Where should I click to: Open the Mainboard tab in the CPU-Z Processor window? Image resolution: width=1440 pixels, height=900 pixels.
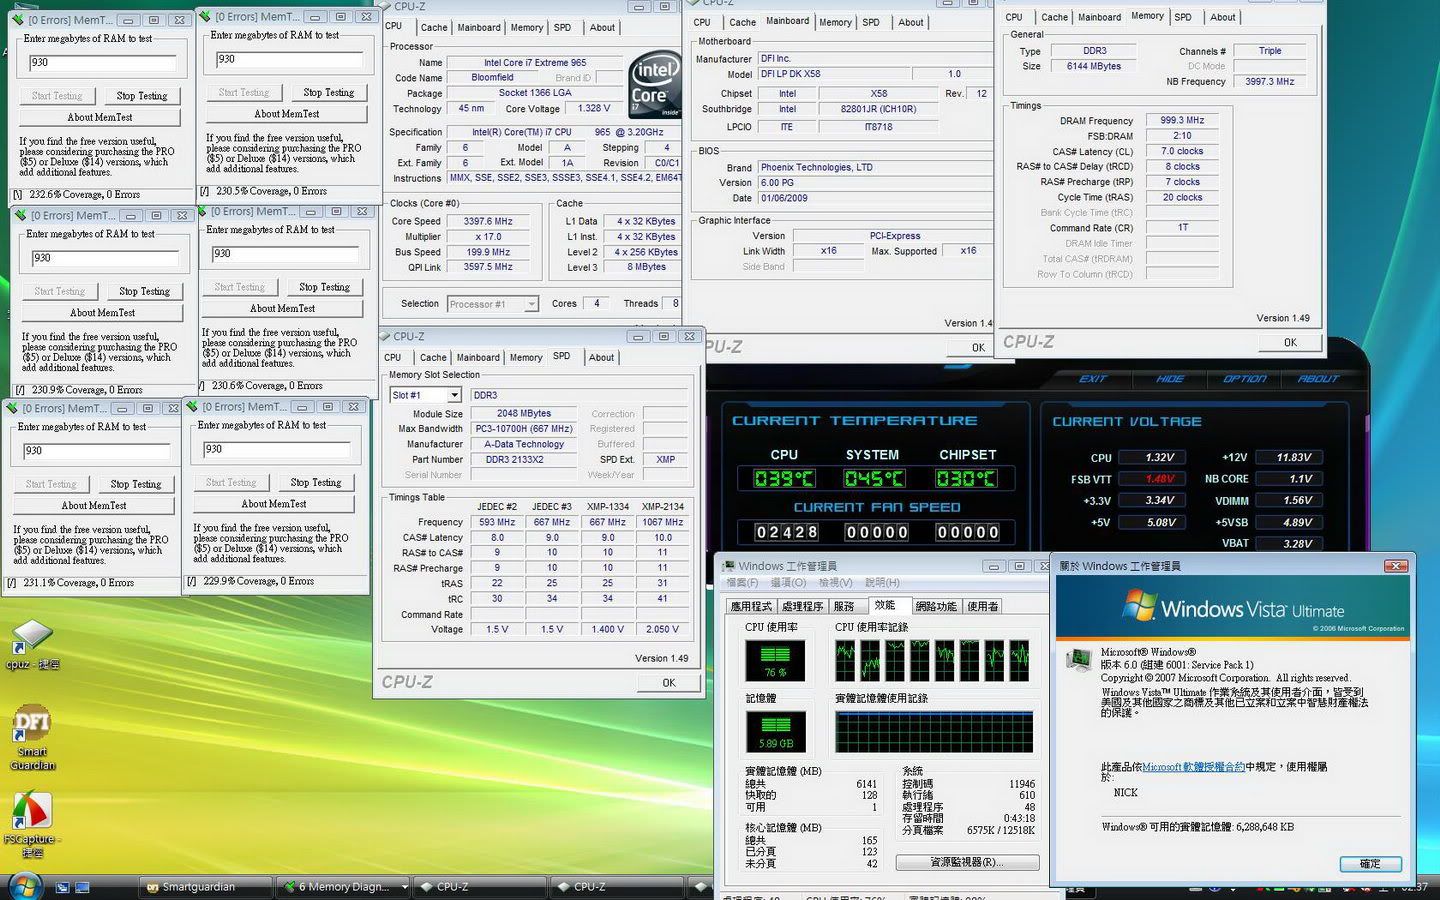(478, 27)
